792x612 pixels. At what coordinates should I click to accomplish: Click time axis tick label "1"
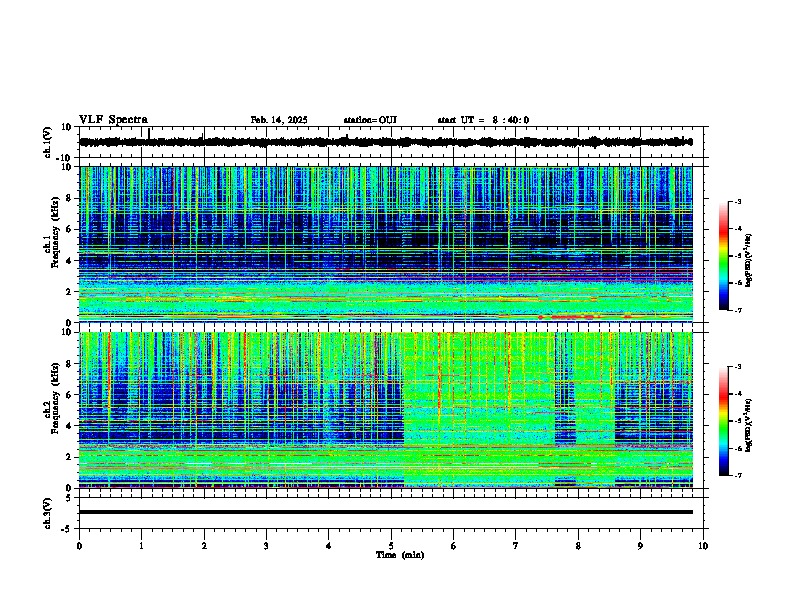141,546
